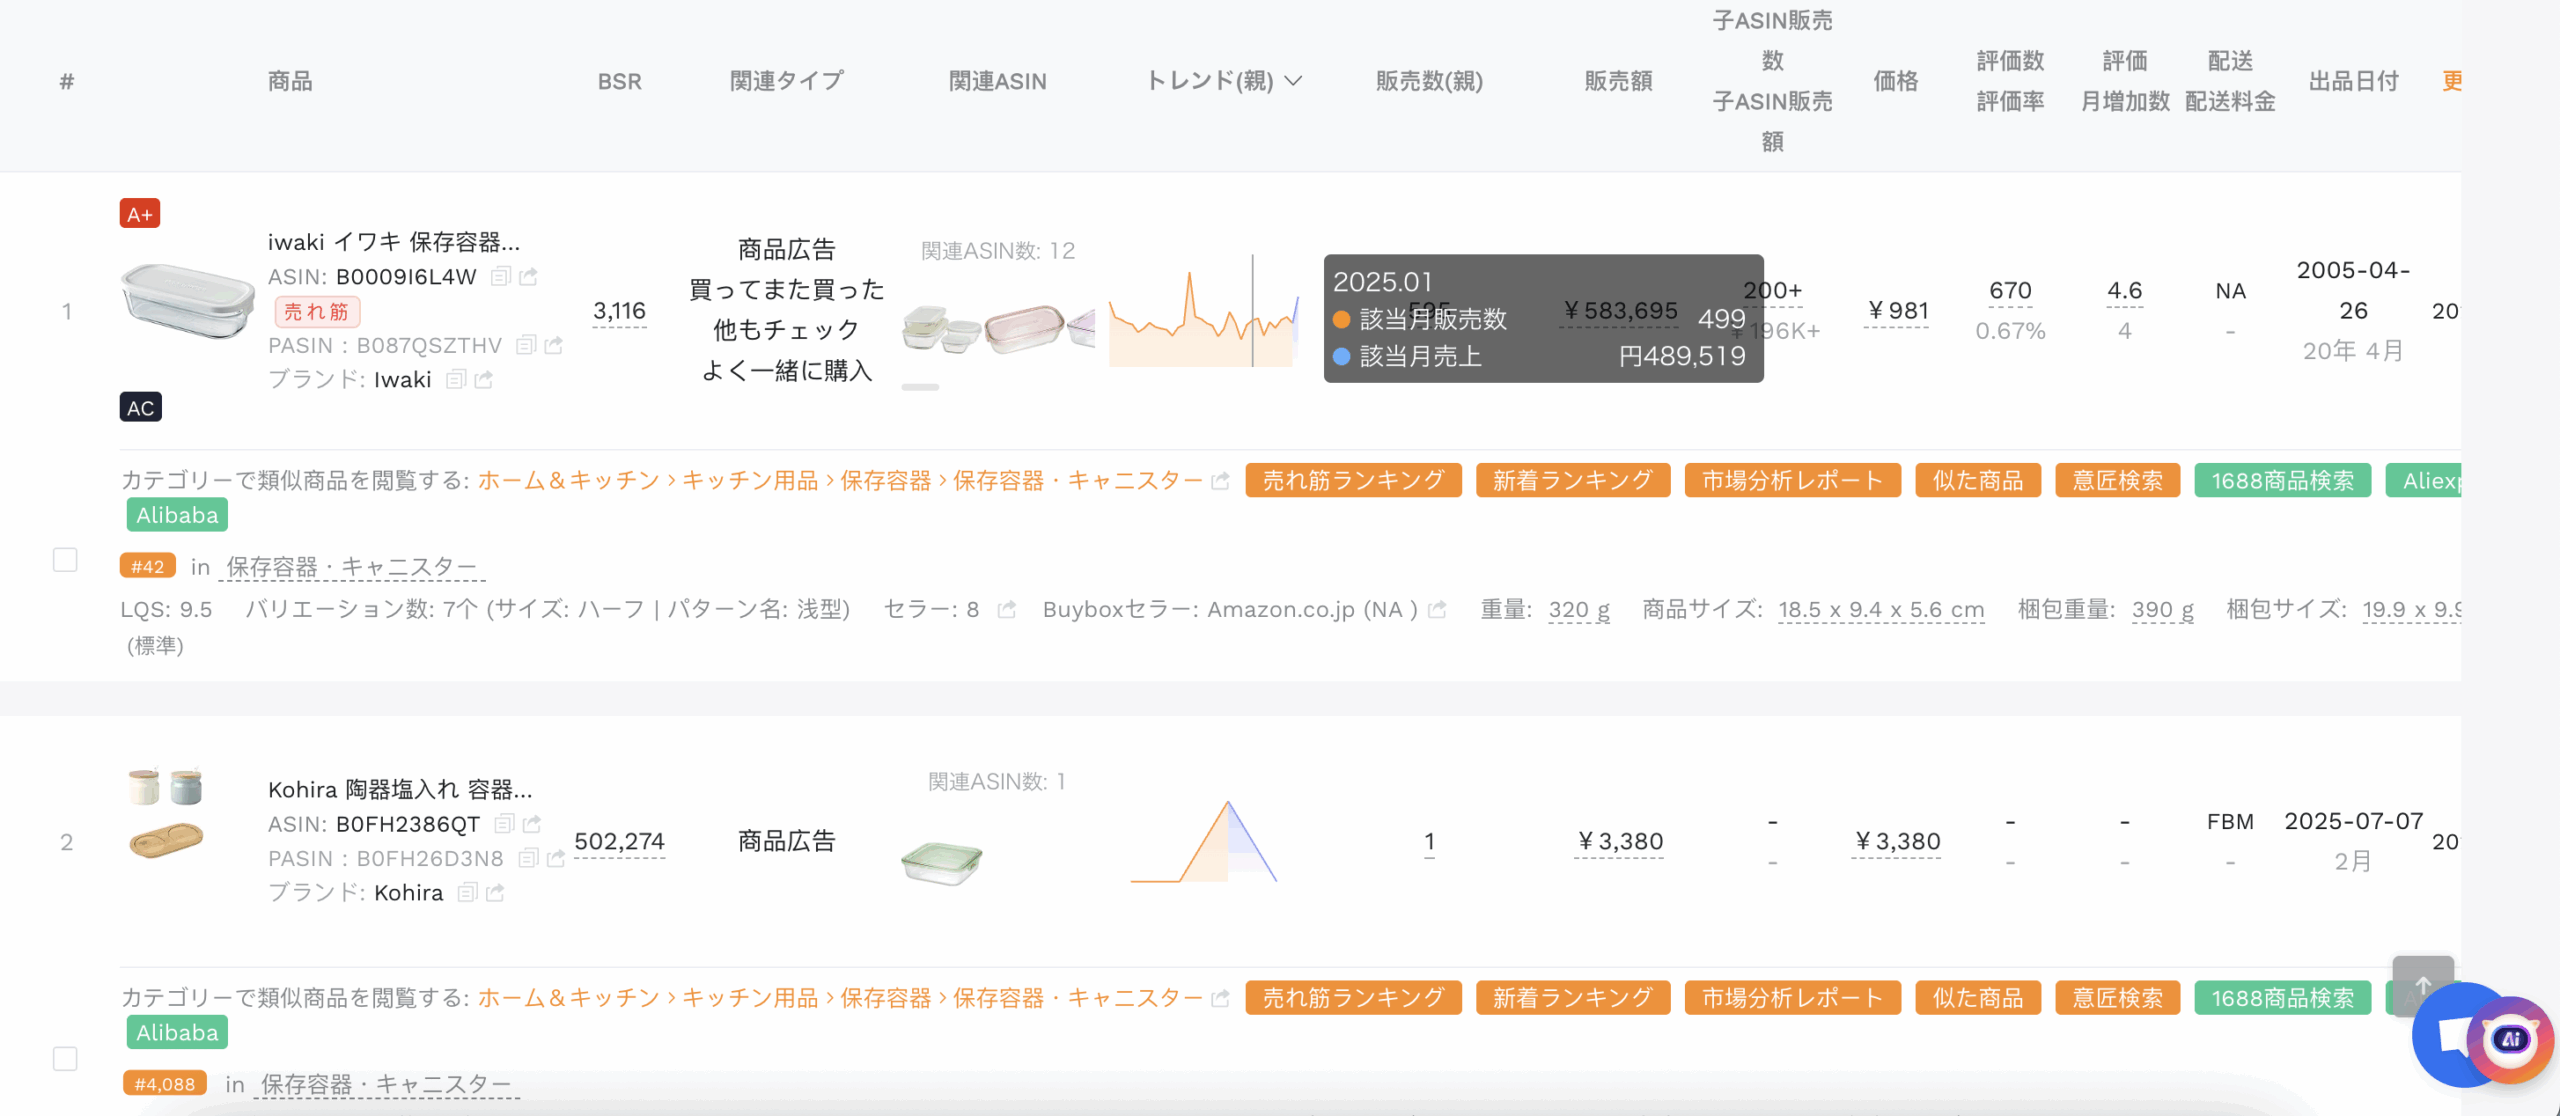Open iwaki storage container product thumbnail
Screen dimensions: 2560x1116
click(187, 300)
